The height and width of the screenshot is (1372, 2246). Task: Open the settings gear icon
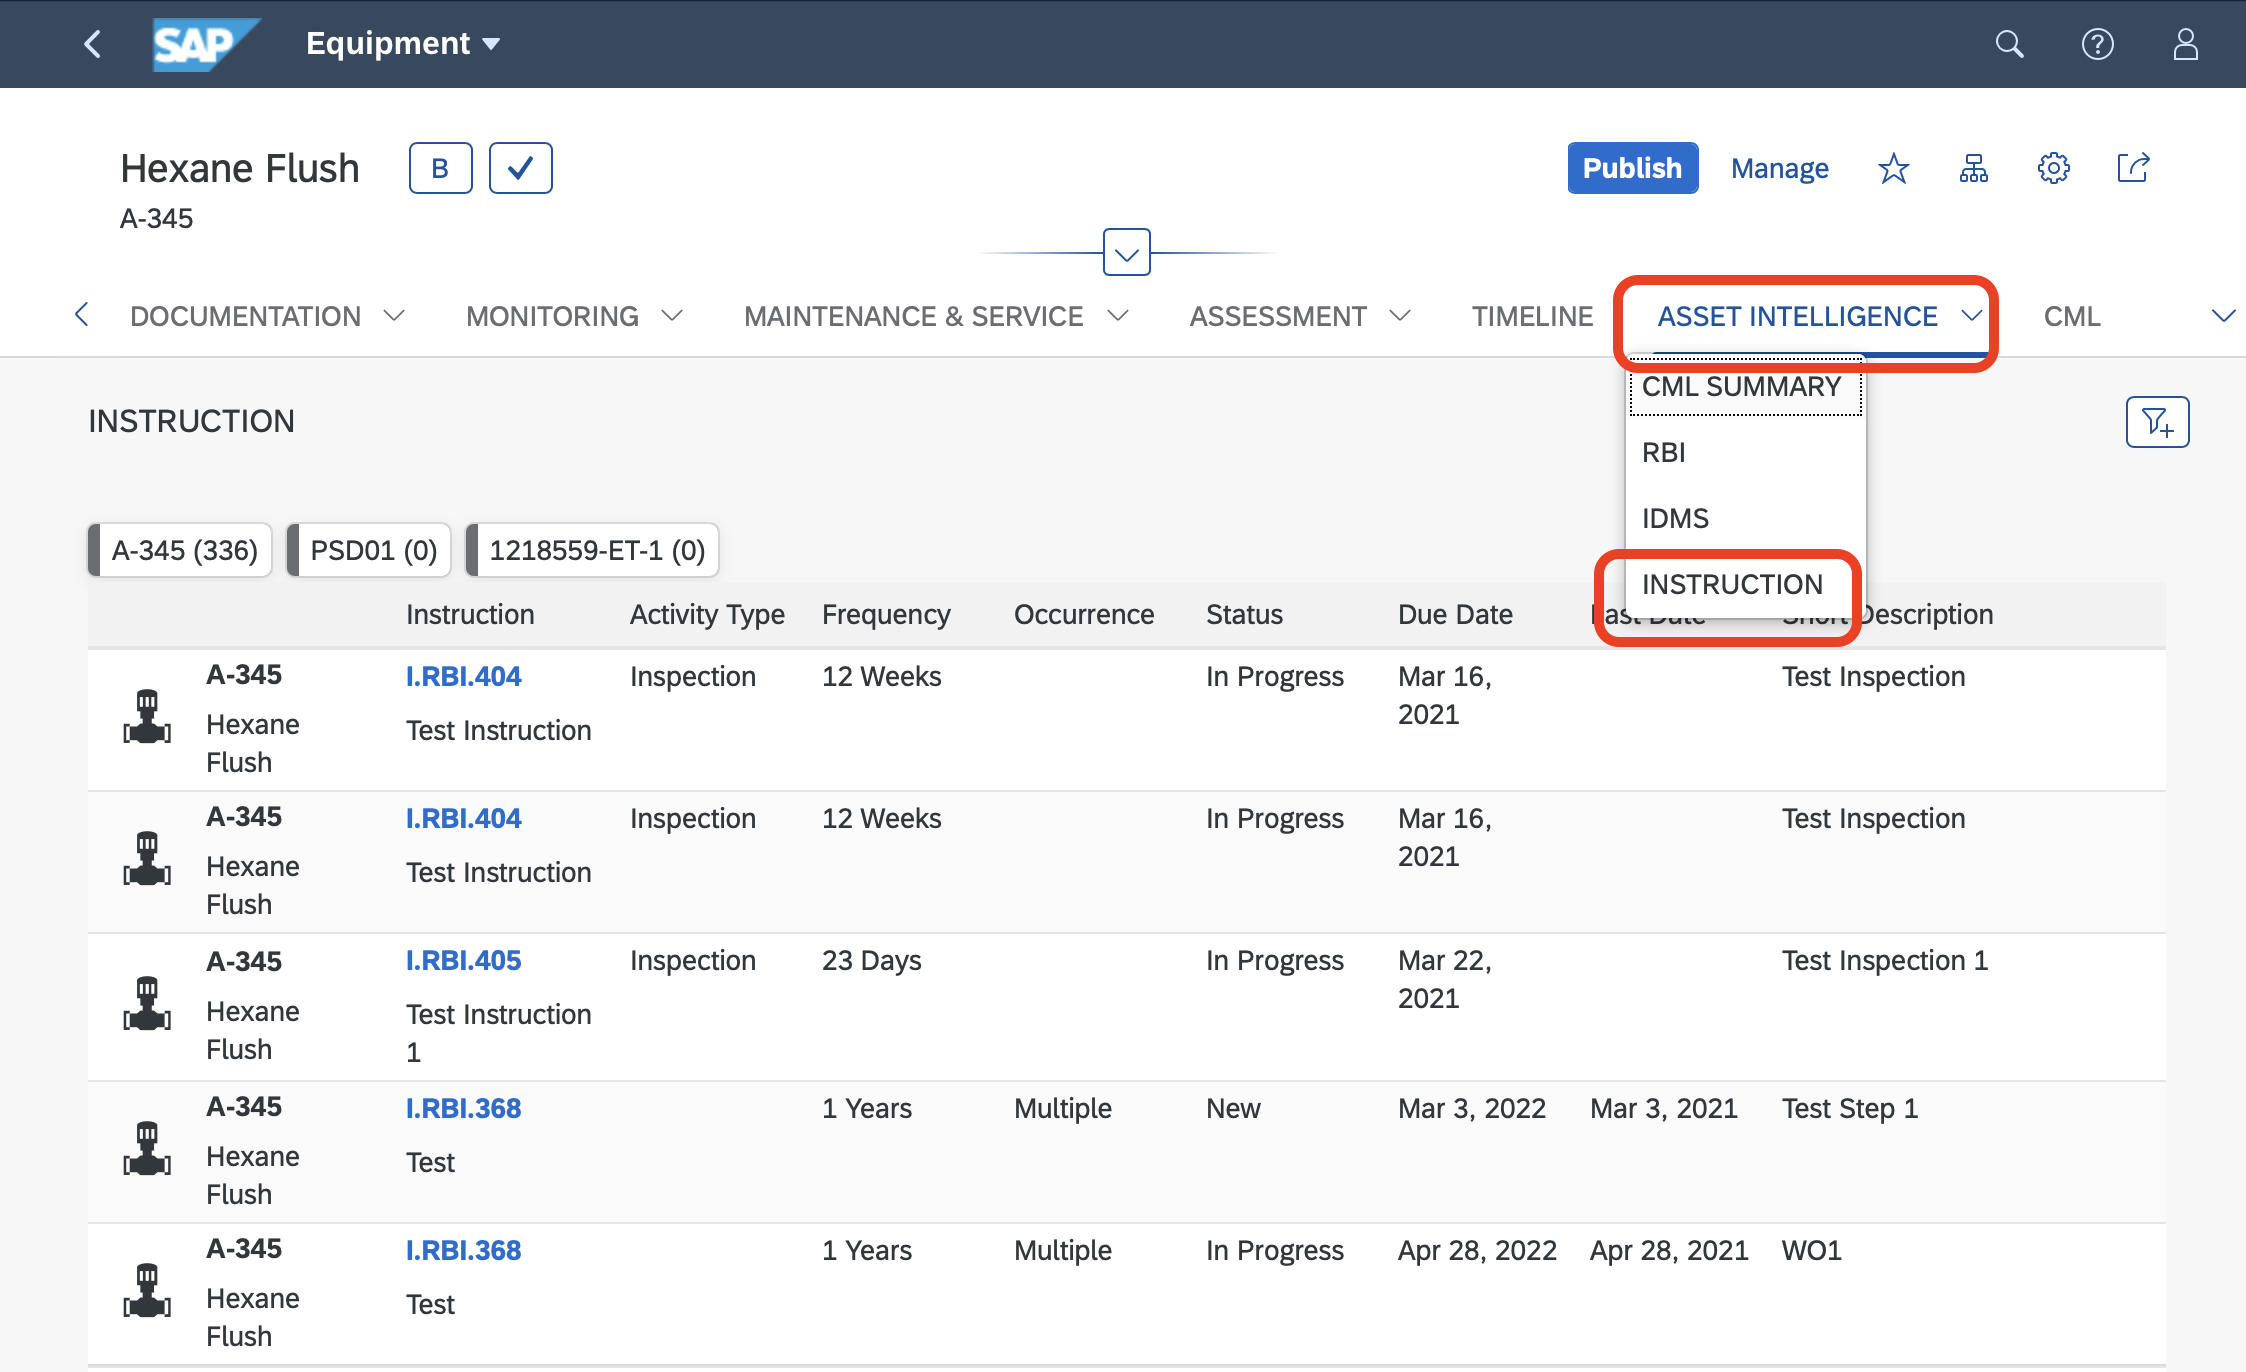tap(2054, 168)
